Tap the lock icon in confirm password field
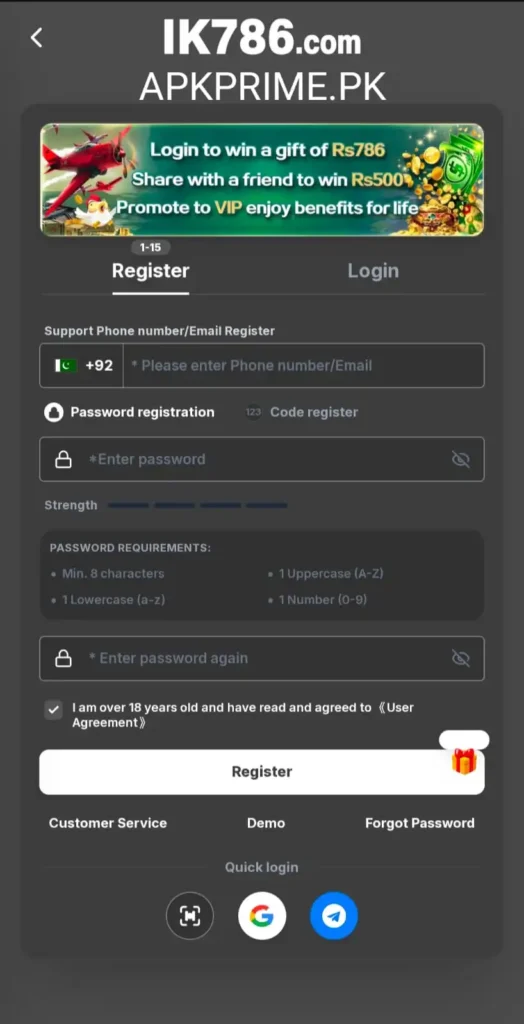 (63, 658)
